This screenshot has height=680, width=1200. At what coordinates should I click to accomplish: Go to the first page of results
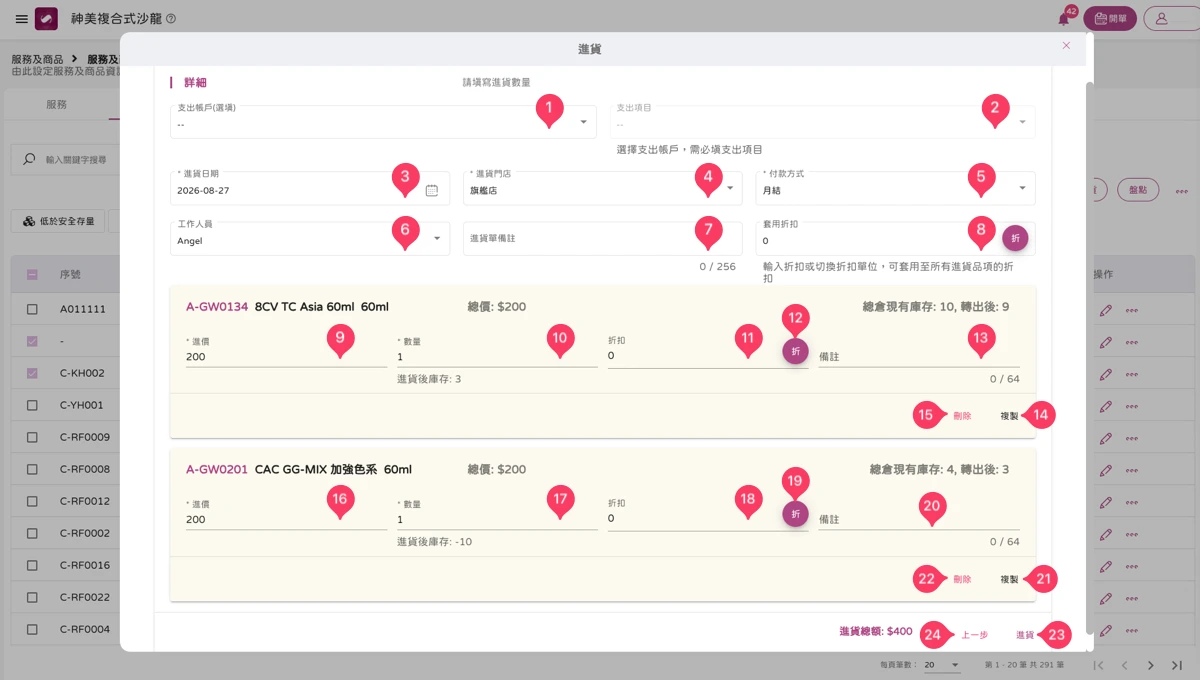click(x=1099, y=665)
